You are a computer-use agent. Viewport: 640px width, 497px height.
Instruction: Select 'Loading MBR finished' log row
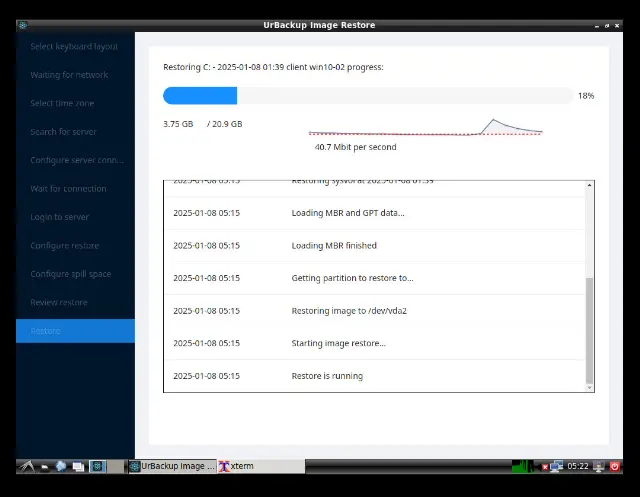click(x=374, y=246)
